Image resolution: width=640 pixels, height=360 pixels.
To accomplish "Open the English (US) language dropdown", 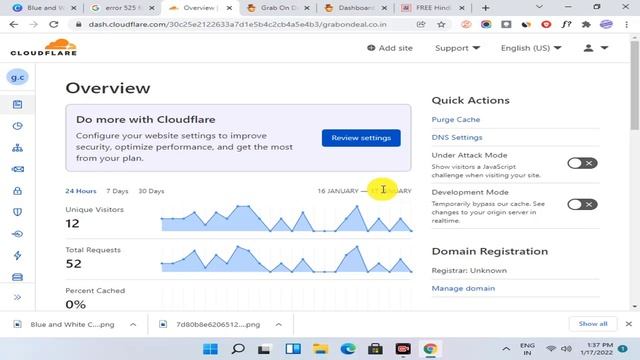I will pos(531,48).
